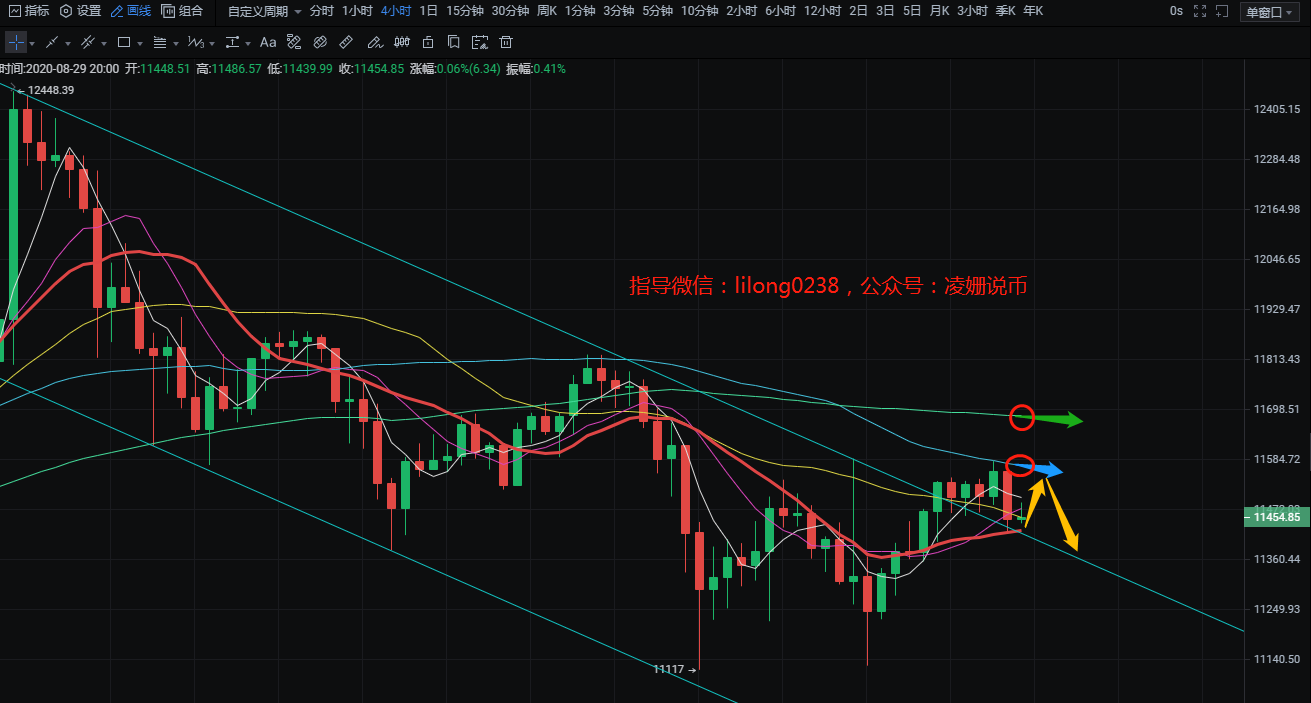Select the trend line drawing tool
The height and width of the screenshot is (703, 1311).
[x=51, y=43]
